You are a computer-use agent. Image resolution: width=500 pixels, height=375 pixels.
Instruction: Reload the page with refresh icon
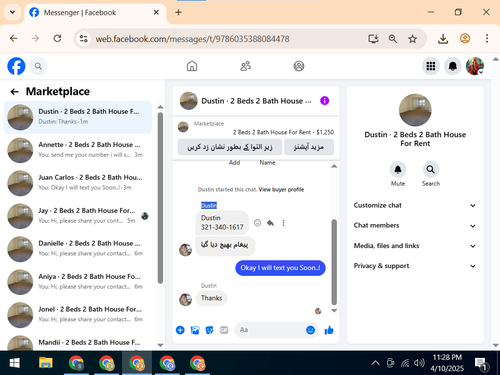[57, 39]
